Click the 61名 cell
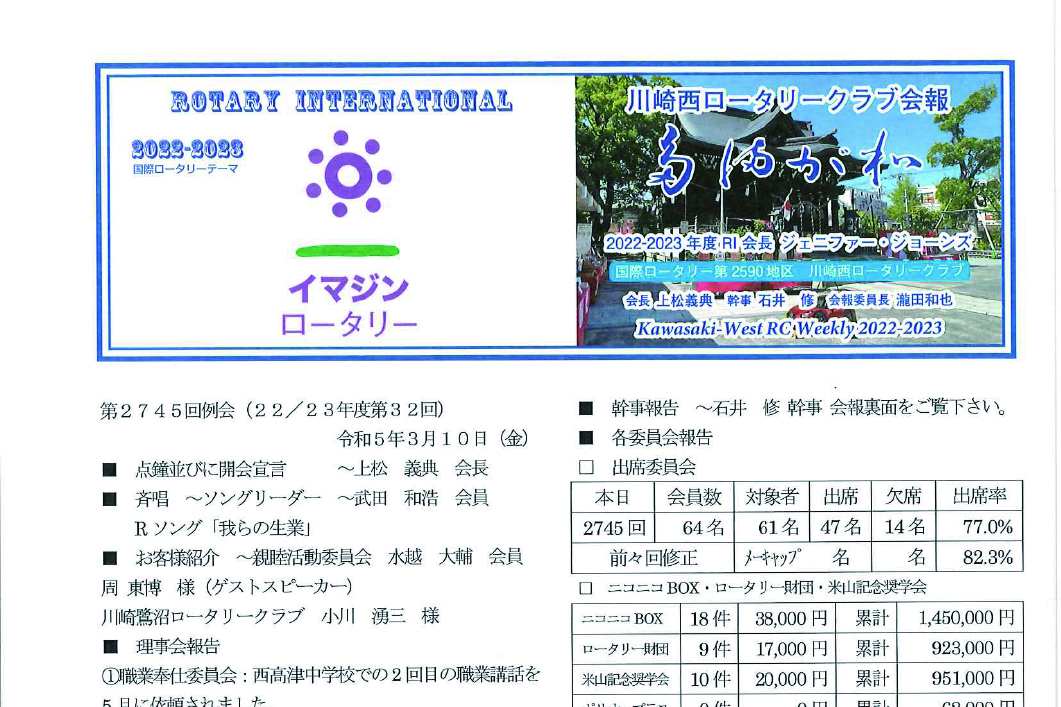Viewport: 1061px width, 707px height. (771, 528)
